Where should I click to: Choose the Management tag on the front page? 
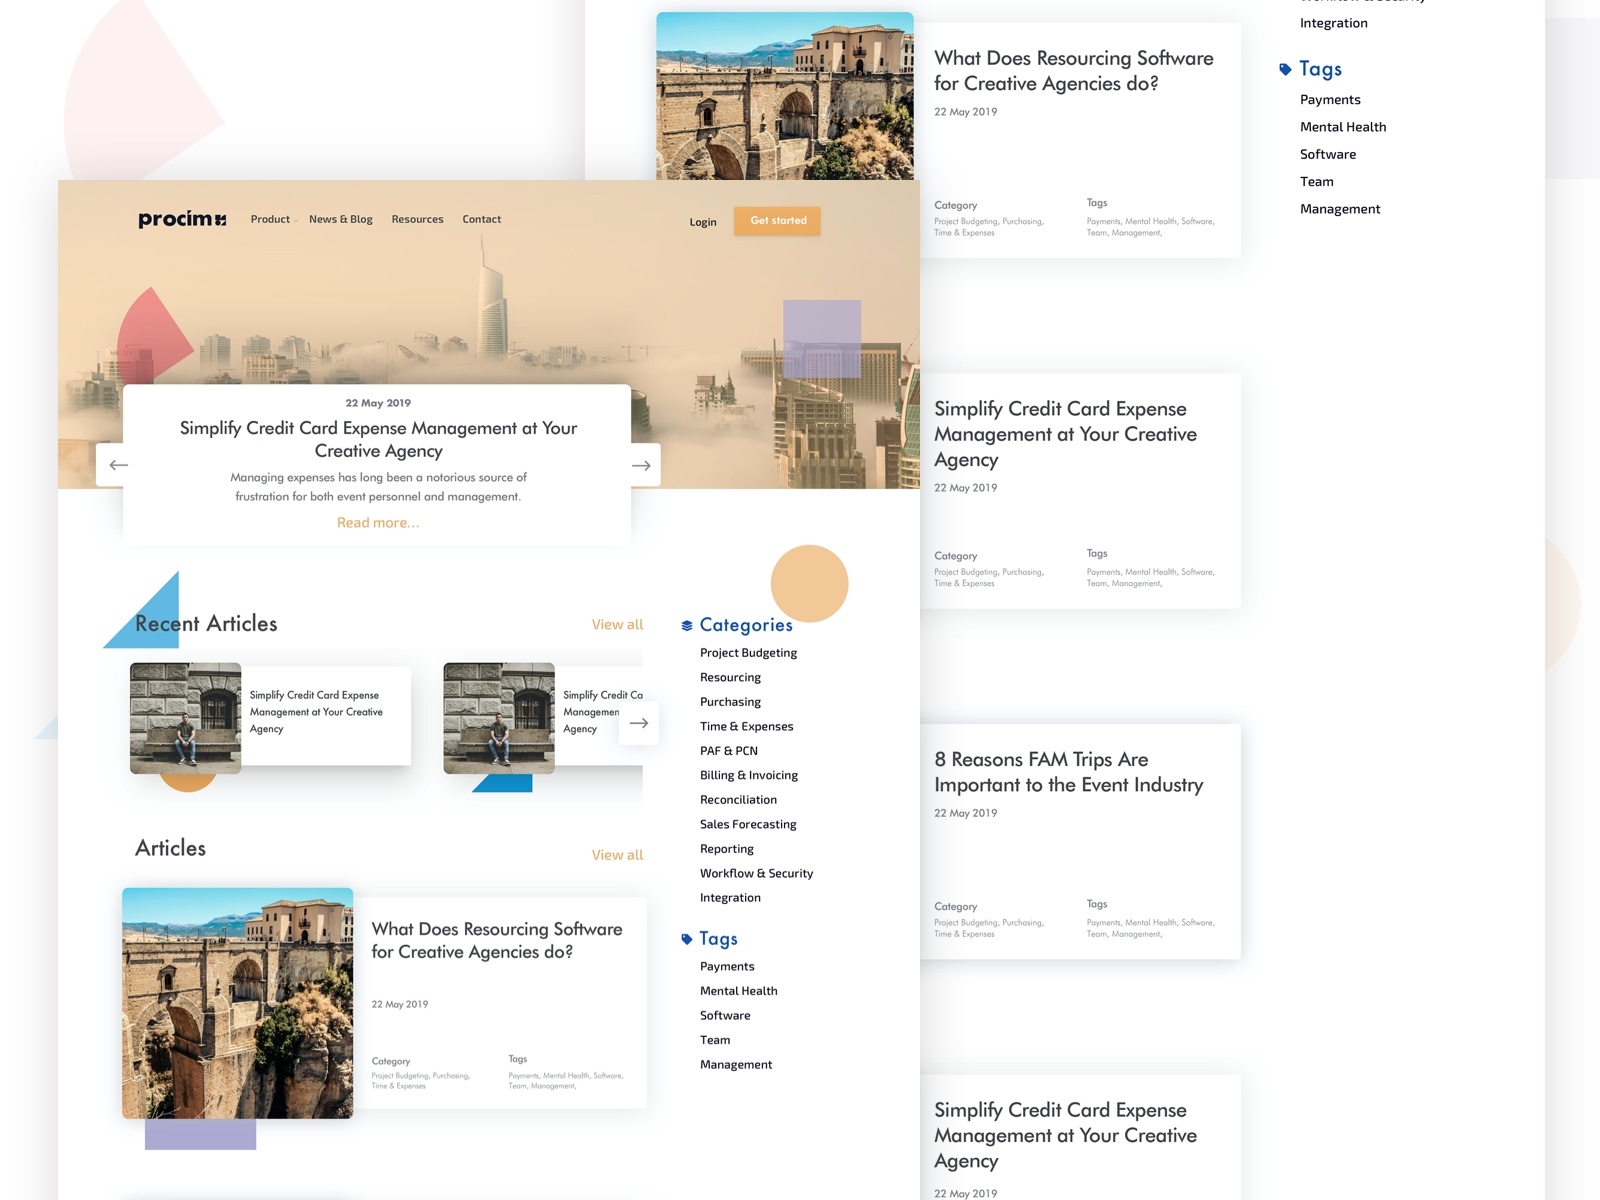coord(736,1065)
